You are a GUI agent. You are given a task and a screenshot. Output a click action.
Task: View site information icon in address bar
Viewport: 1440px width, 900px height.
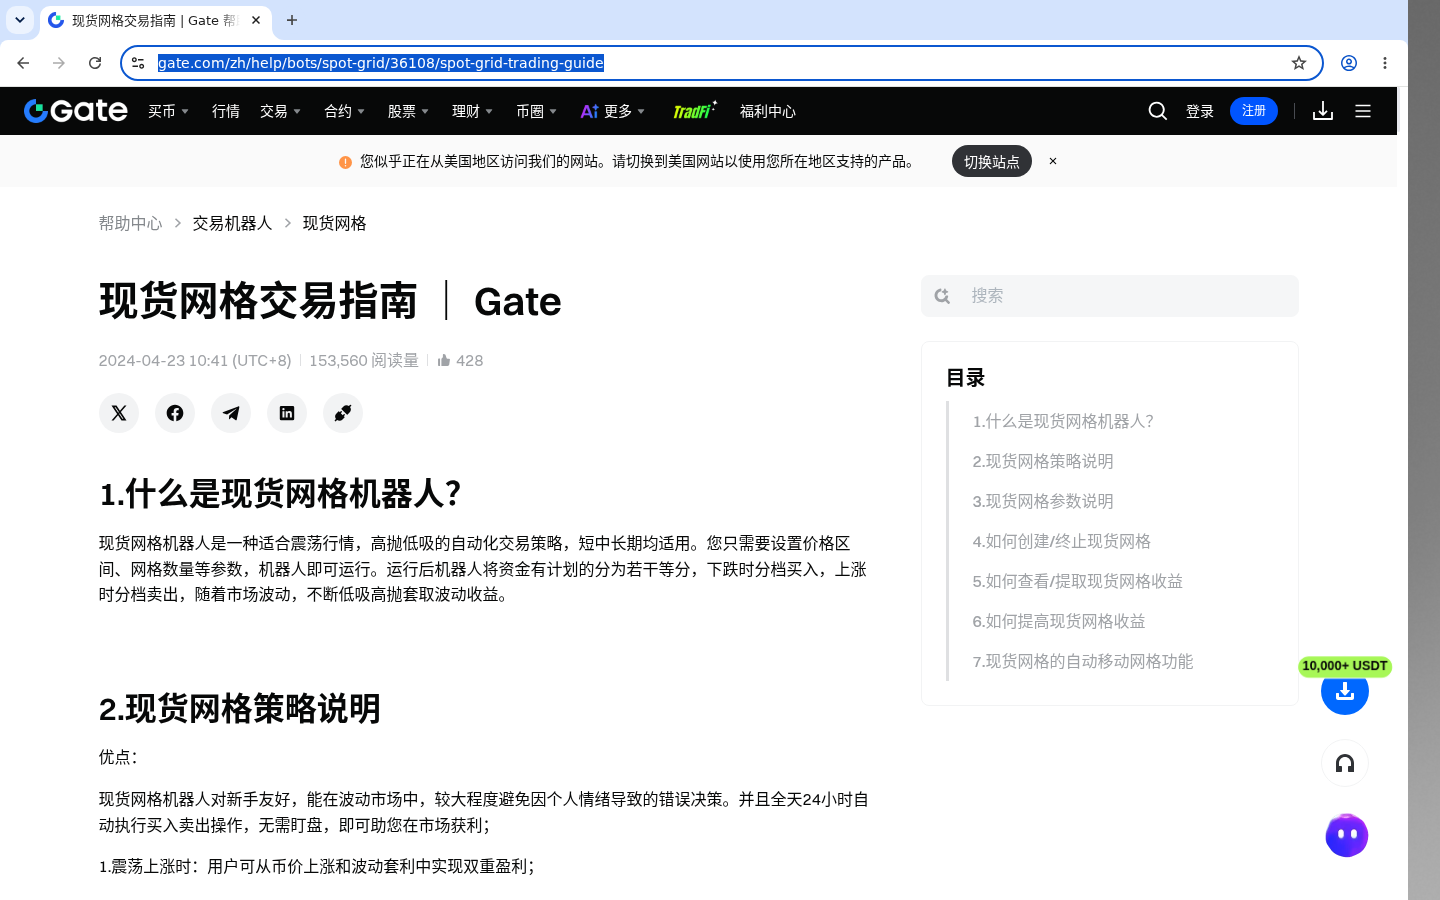coord(138,63)
